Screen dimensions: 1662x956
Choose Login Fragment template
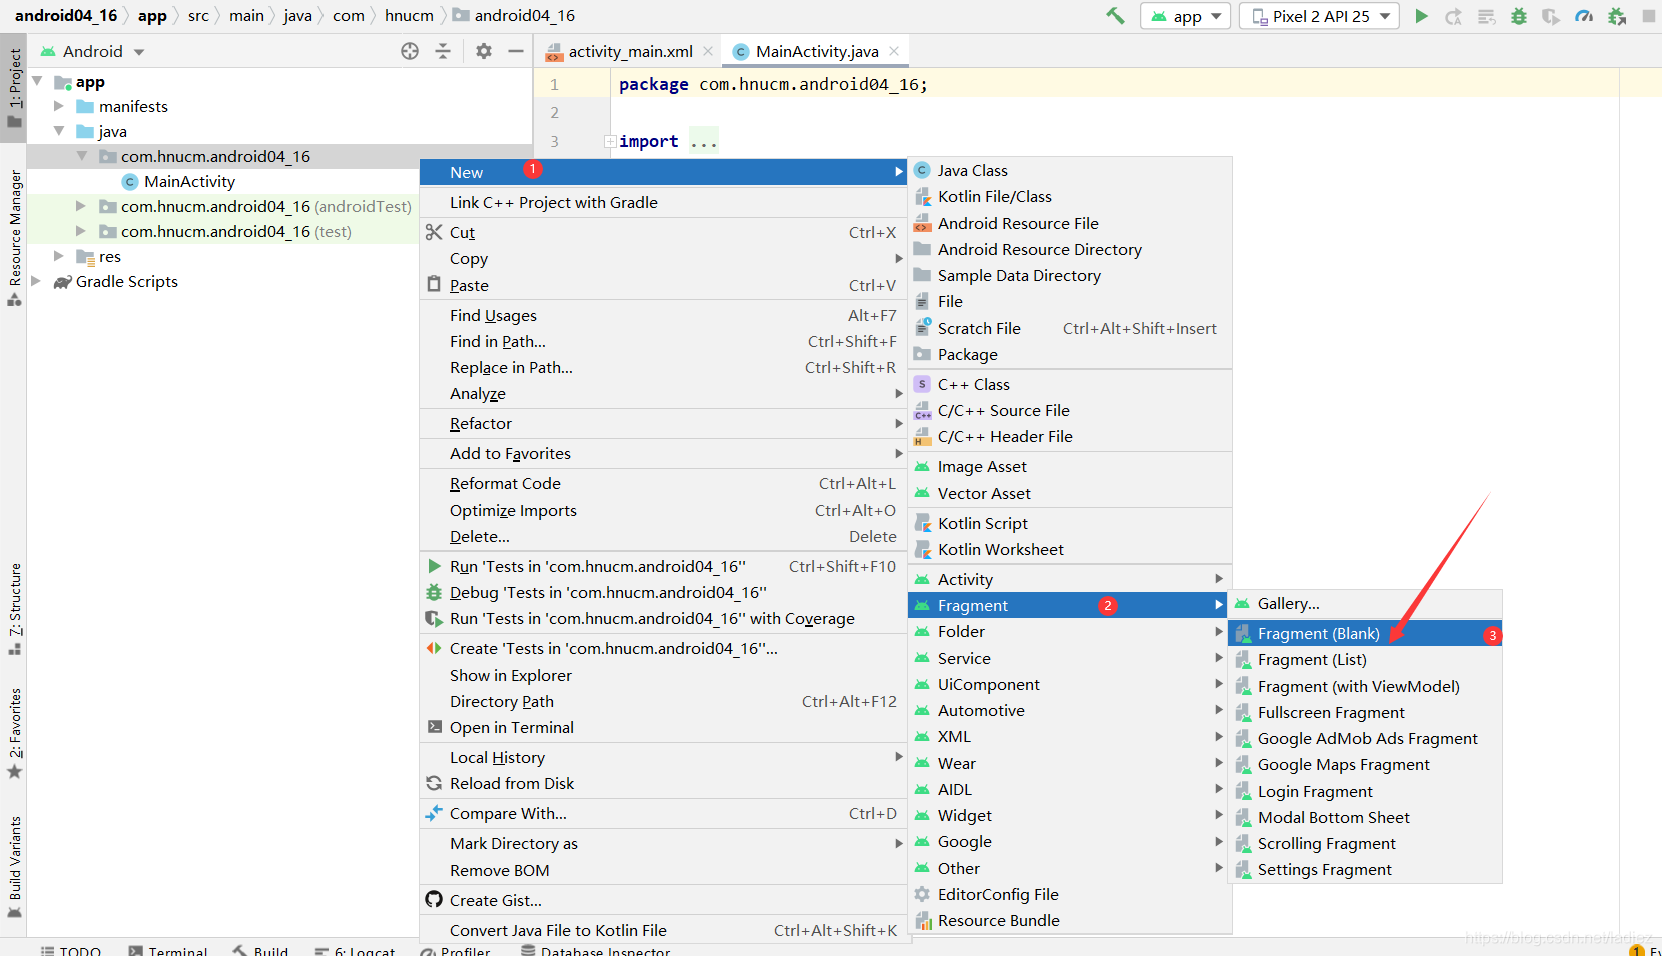pyautogui.click(x=1366, y=791)
